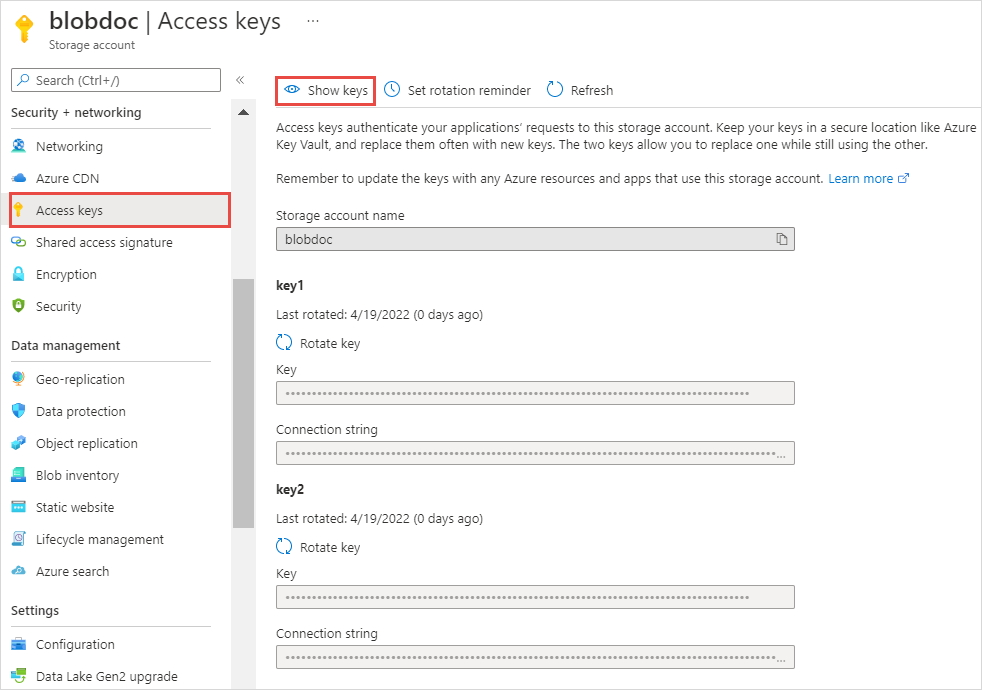Click the rotate icon under key1
The height and width of the screenshot is (690, 982).
(284, 342)
